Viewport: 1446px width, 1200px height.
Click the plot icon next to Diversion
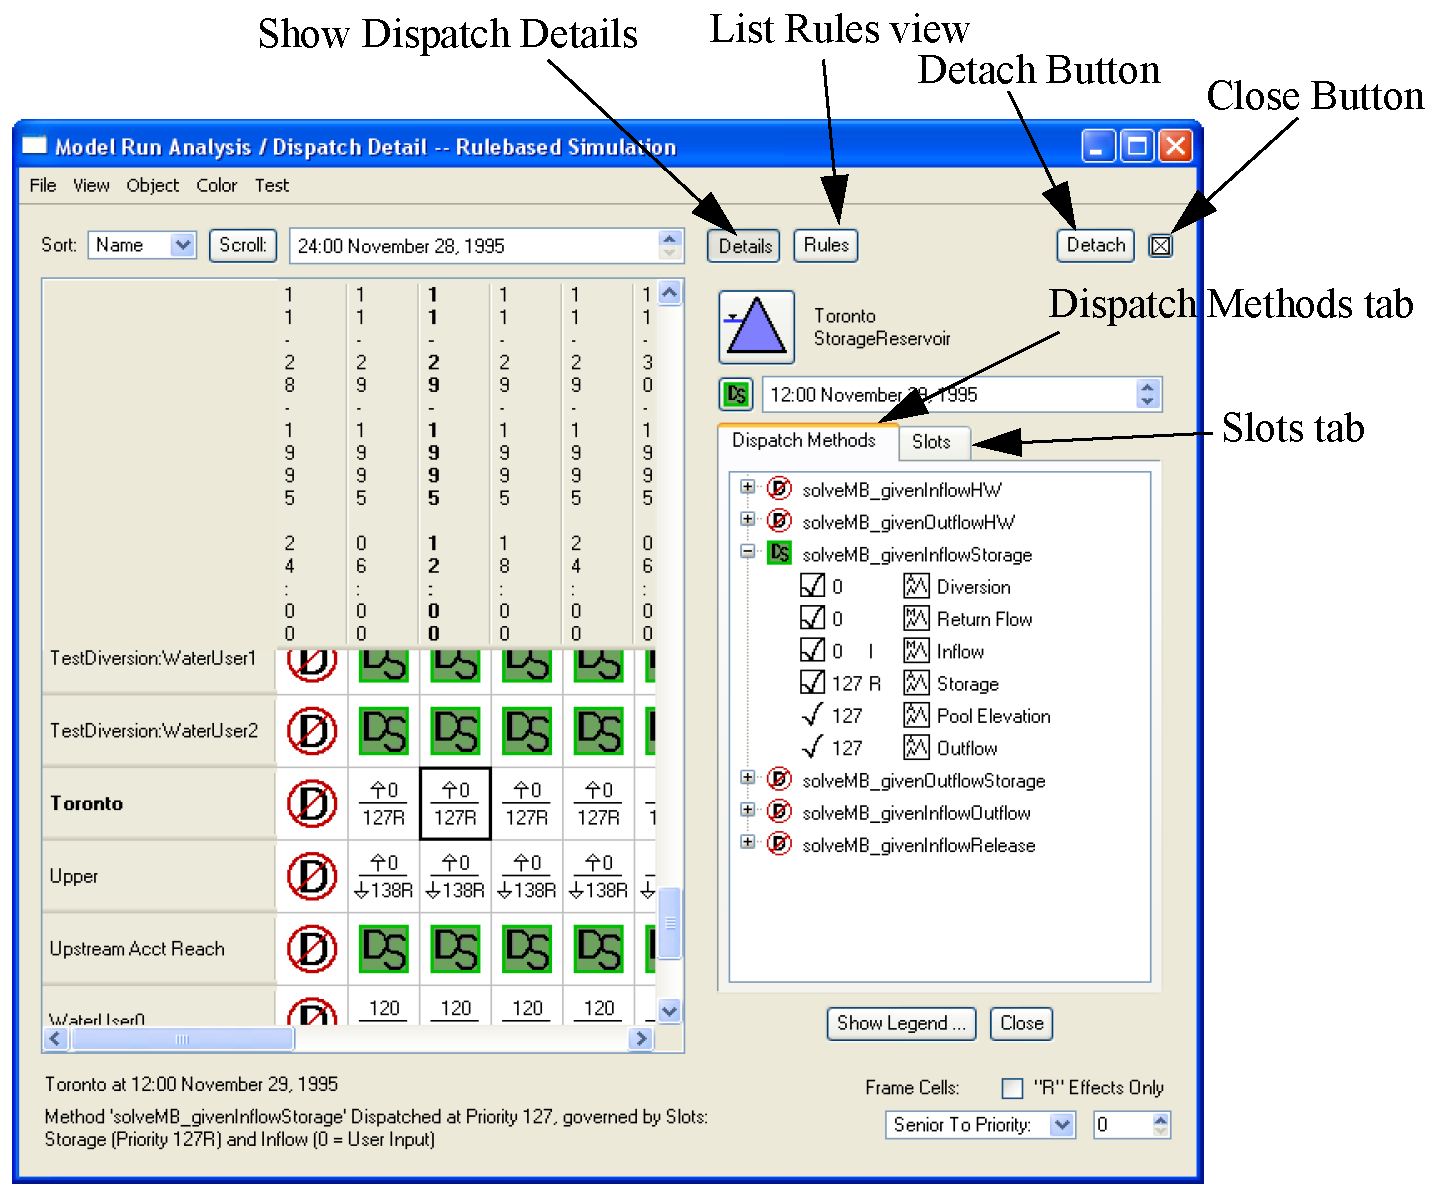(x=916, y=586)
